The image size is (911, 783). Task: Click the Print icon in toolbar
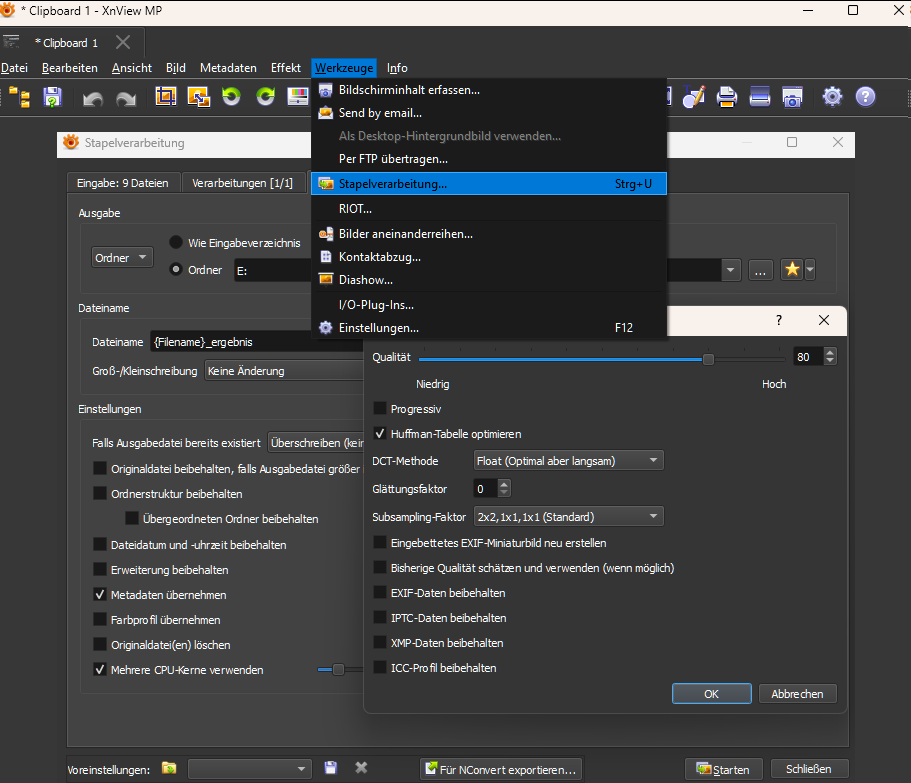pos(727,97)
